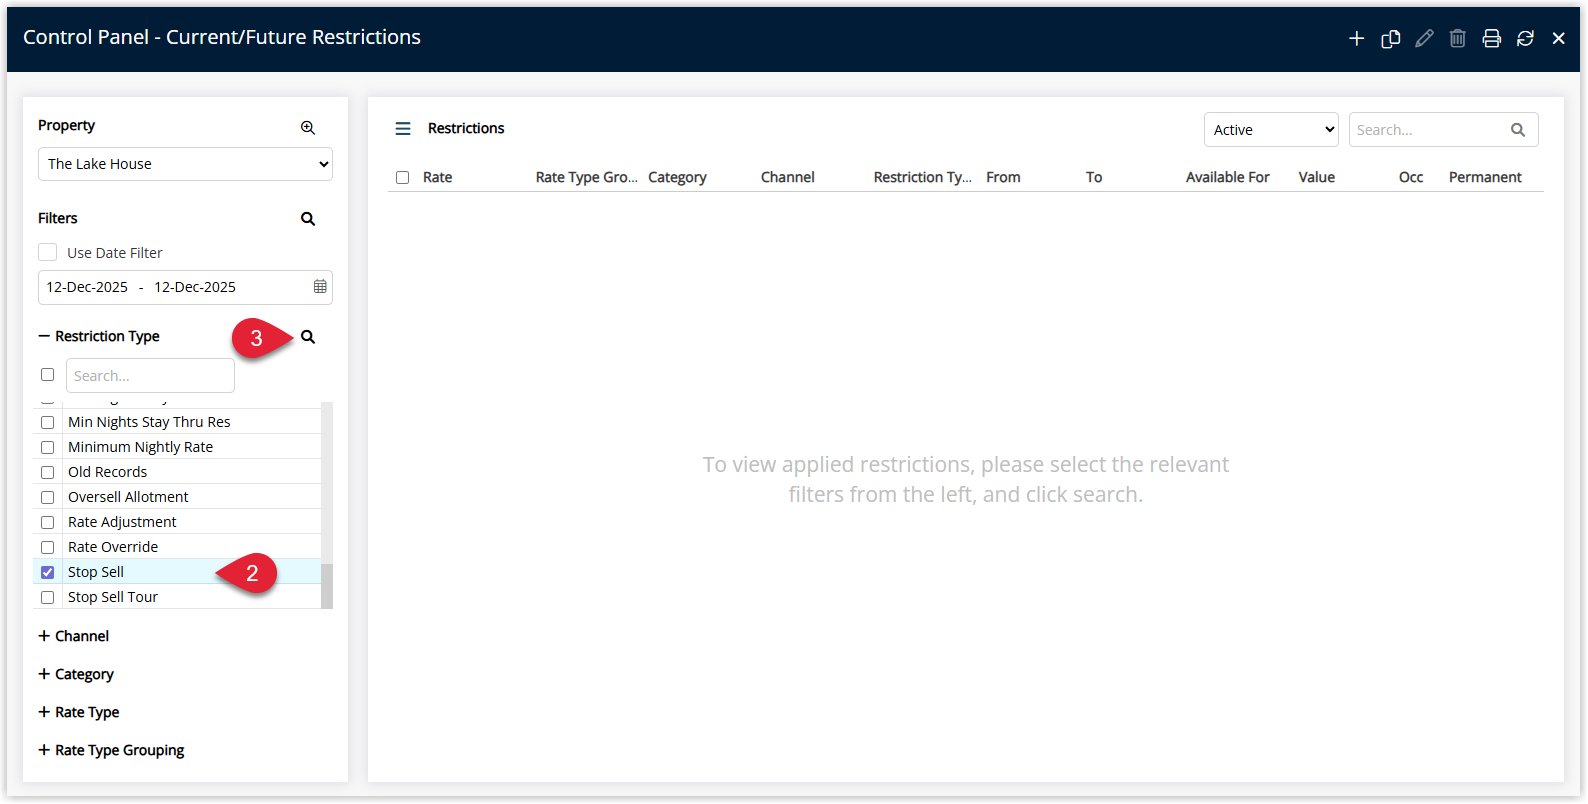Viewport: 1588px width, 804px height.
Task: Open The Lake House property dropdown
Action: tap(185, 164)
